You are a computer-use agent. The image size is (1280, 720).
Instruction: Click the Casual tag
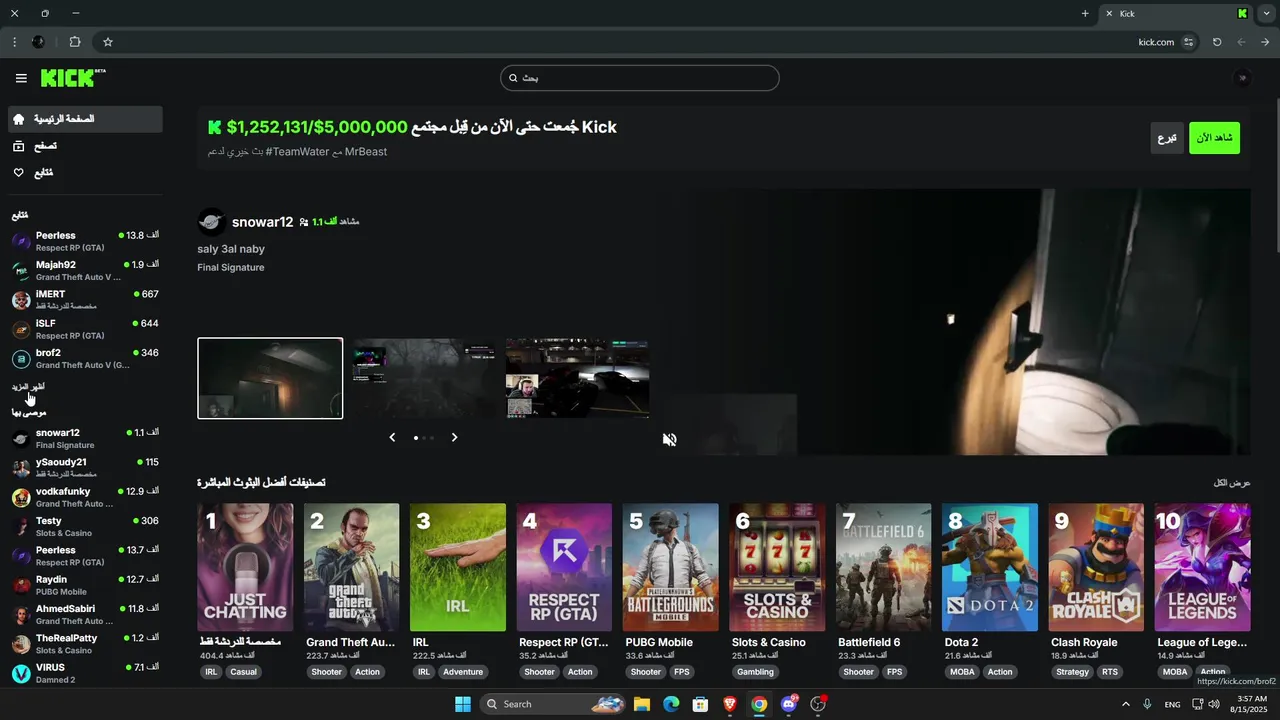click(x=244, y=672)
